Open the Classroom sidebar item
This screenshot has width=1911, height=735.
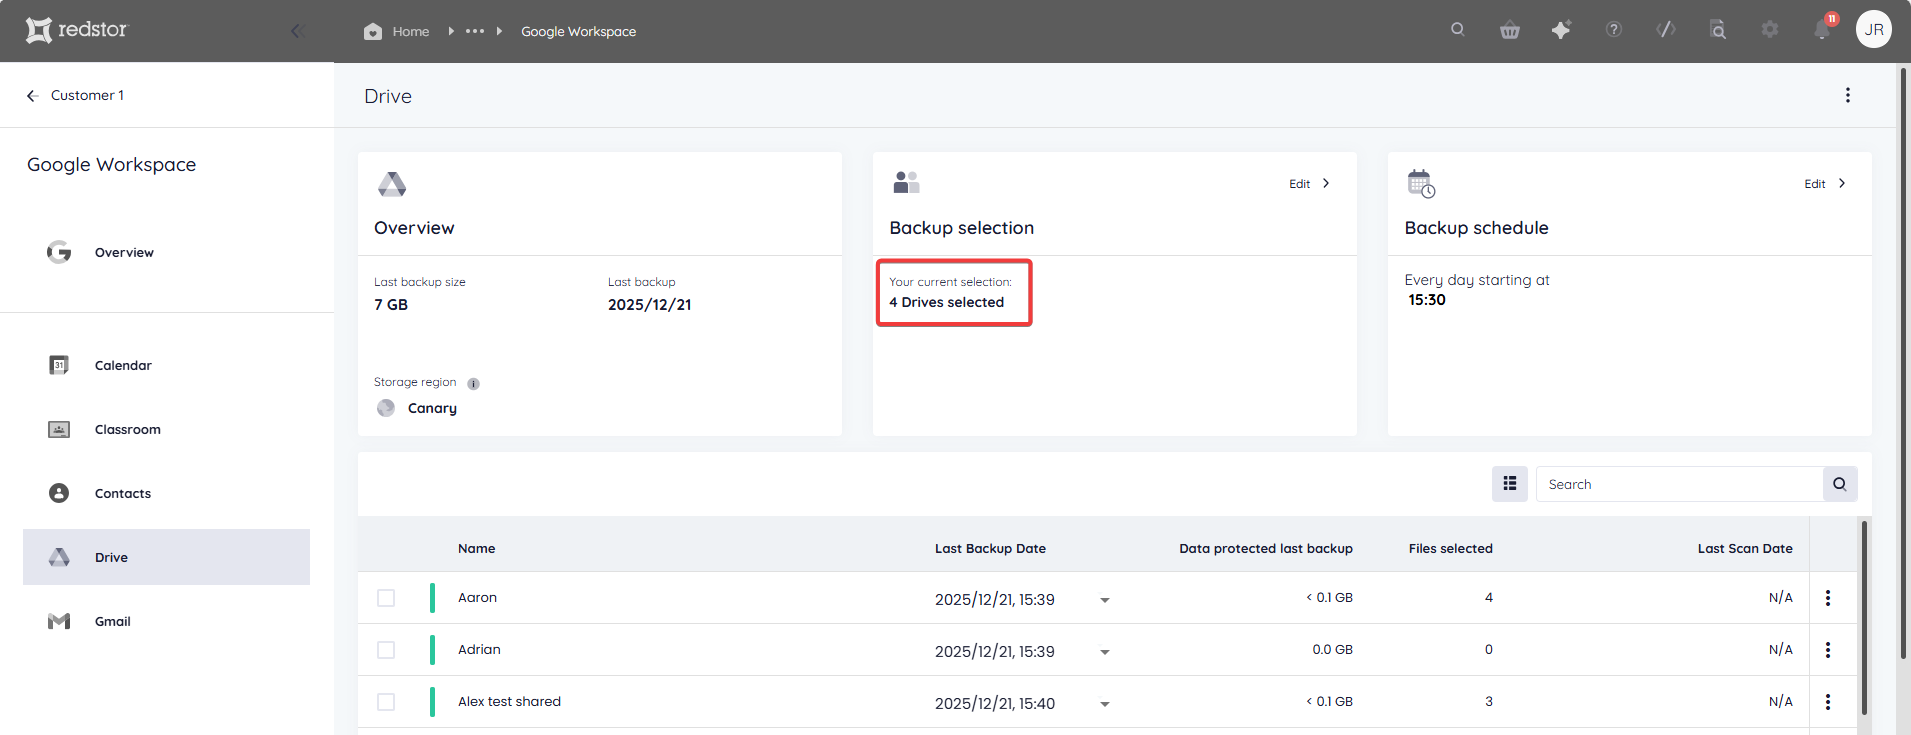166,429
